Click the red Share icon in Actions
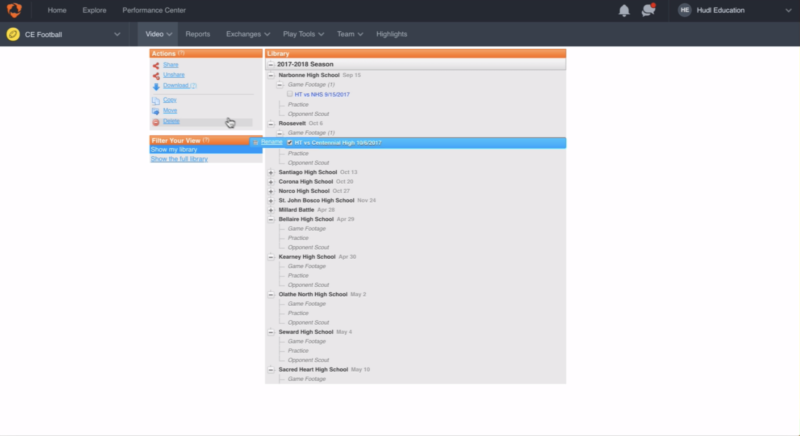Screen dimensions: 800x436 [x=155, y=65]
